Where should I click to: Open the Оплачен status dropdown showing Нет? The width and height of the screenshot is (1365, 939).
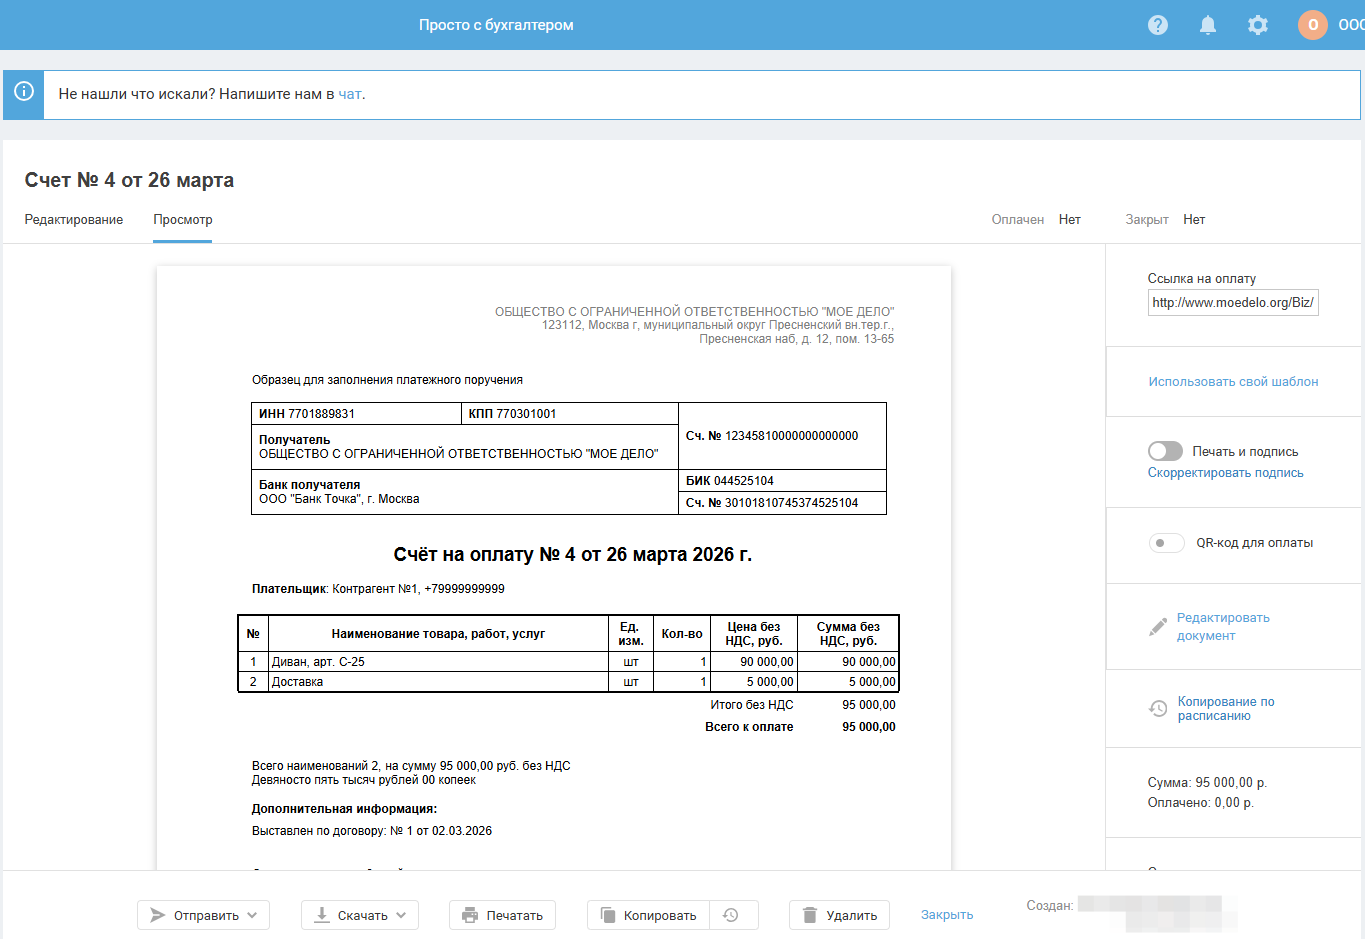(x=1070, y=219)
